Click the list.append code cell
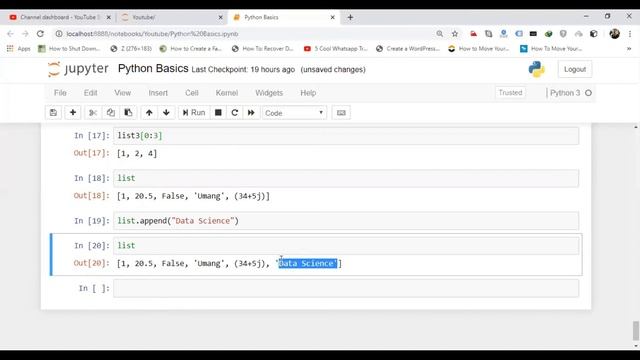The height and width of the screenshot is (360, 640). (x=346, y=221)
